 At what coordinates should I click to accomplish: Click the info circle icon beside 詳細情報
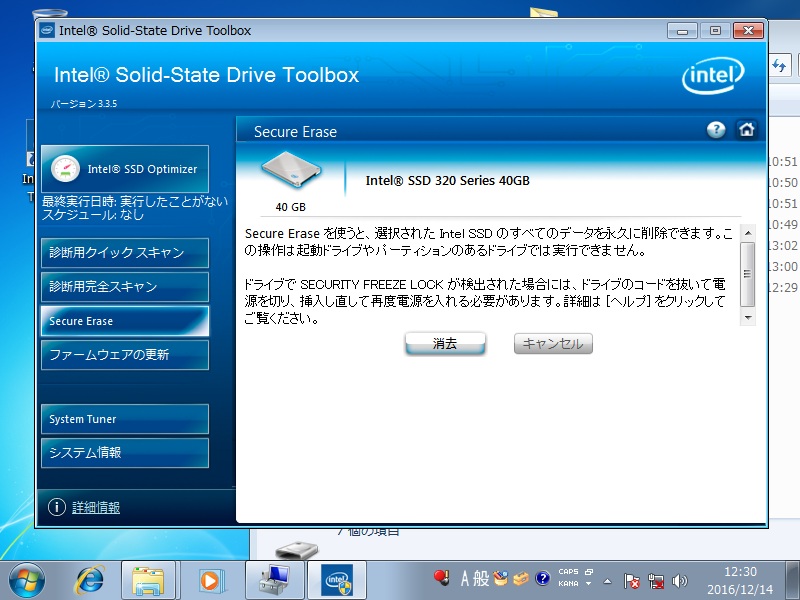click(x=57, y=507)
